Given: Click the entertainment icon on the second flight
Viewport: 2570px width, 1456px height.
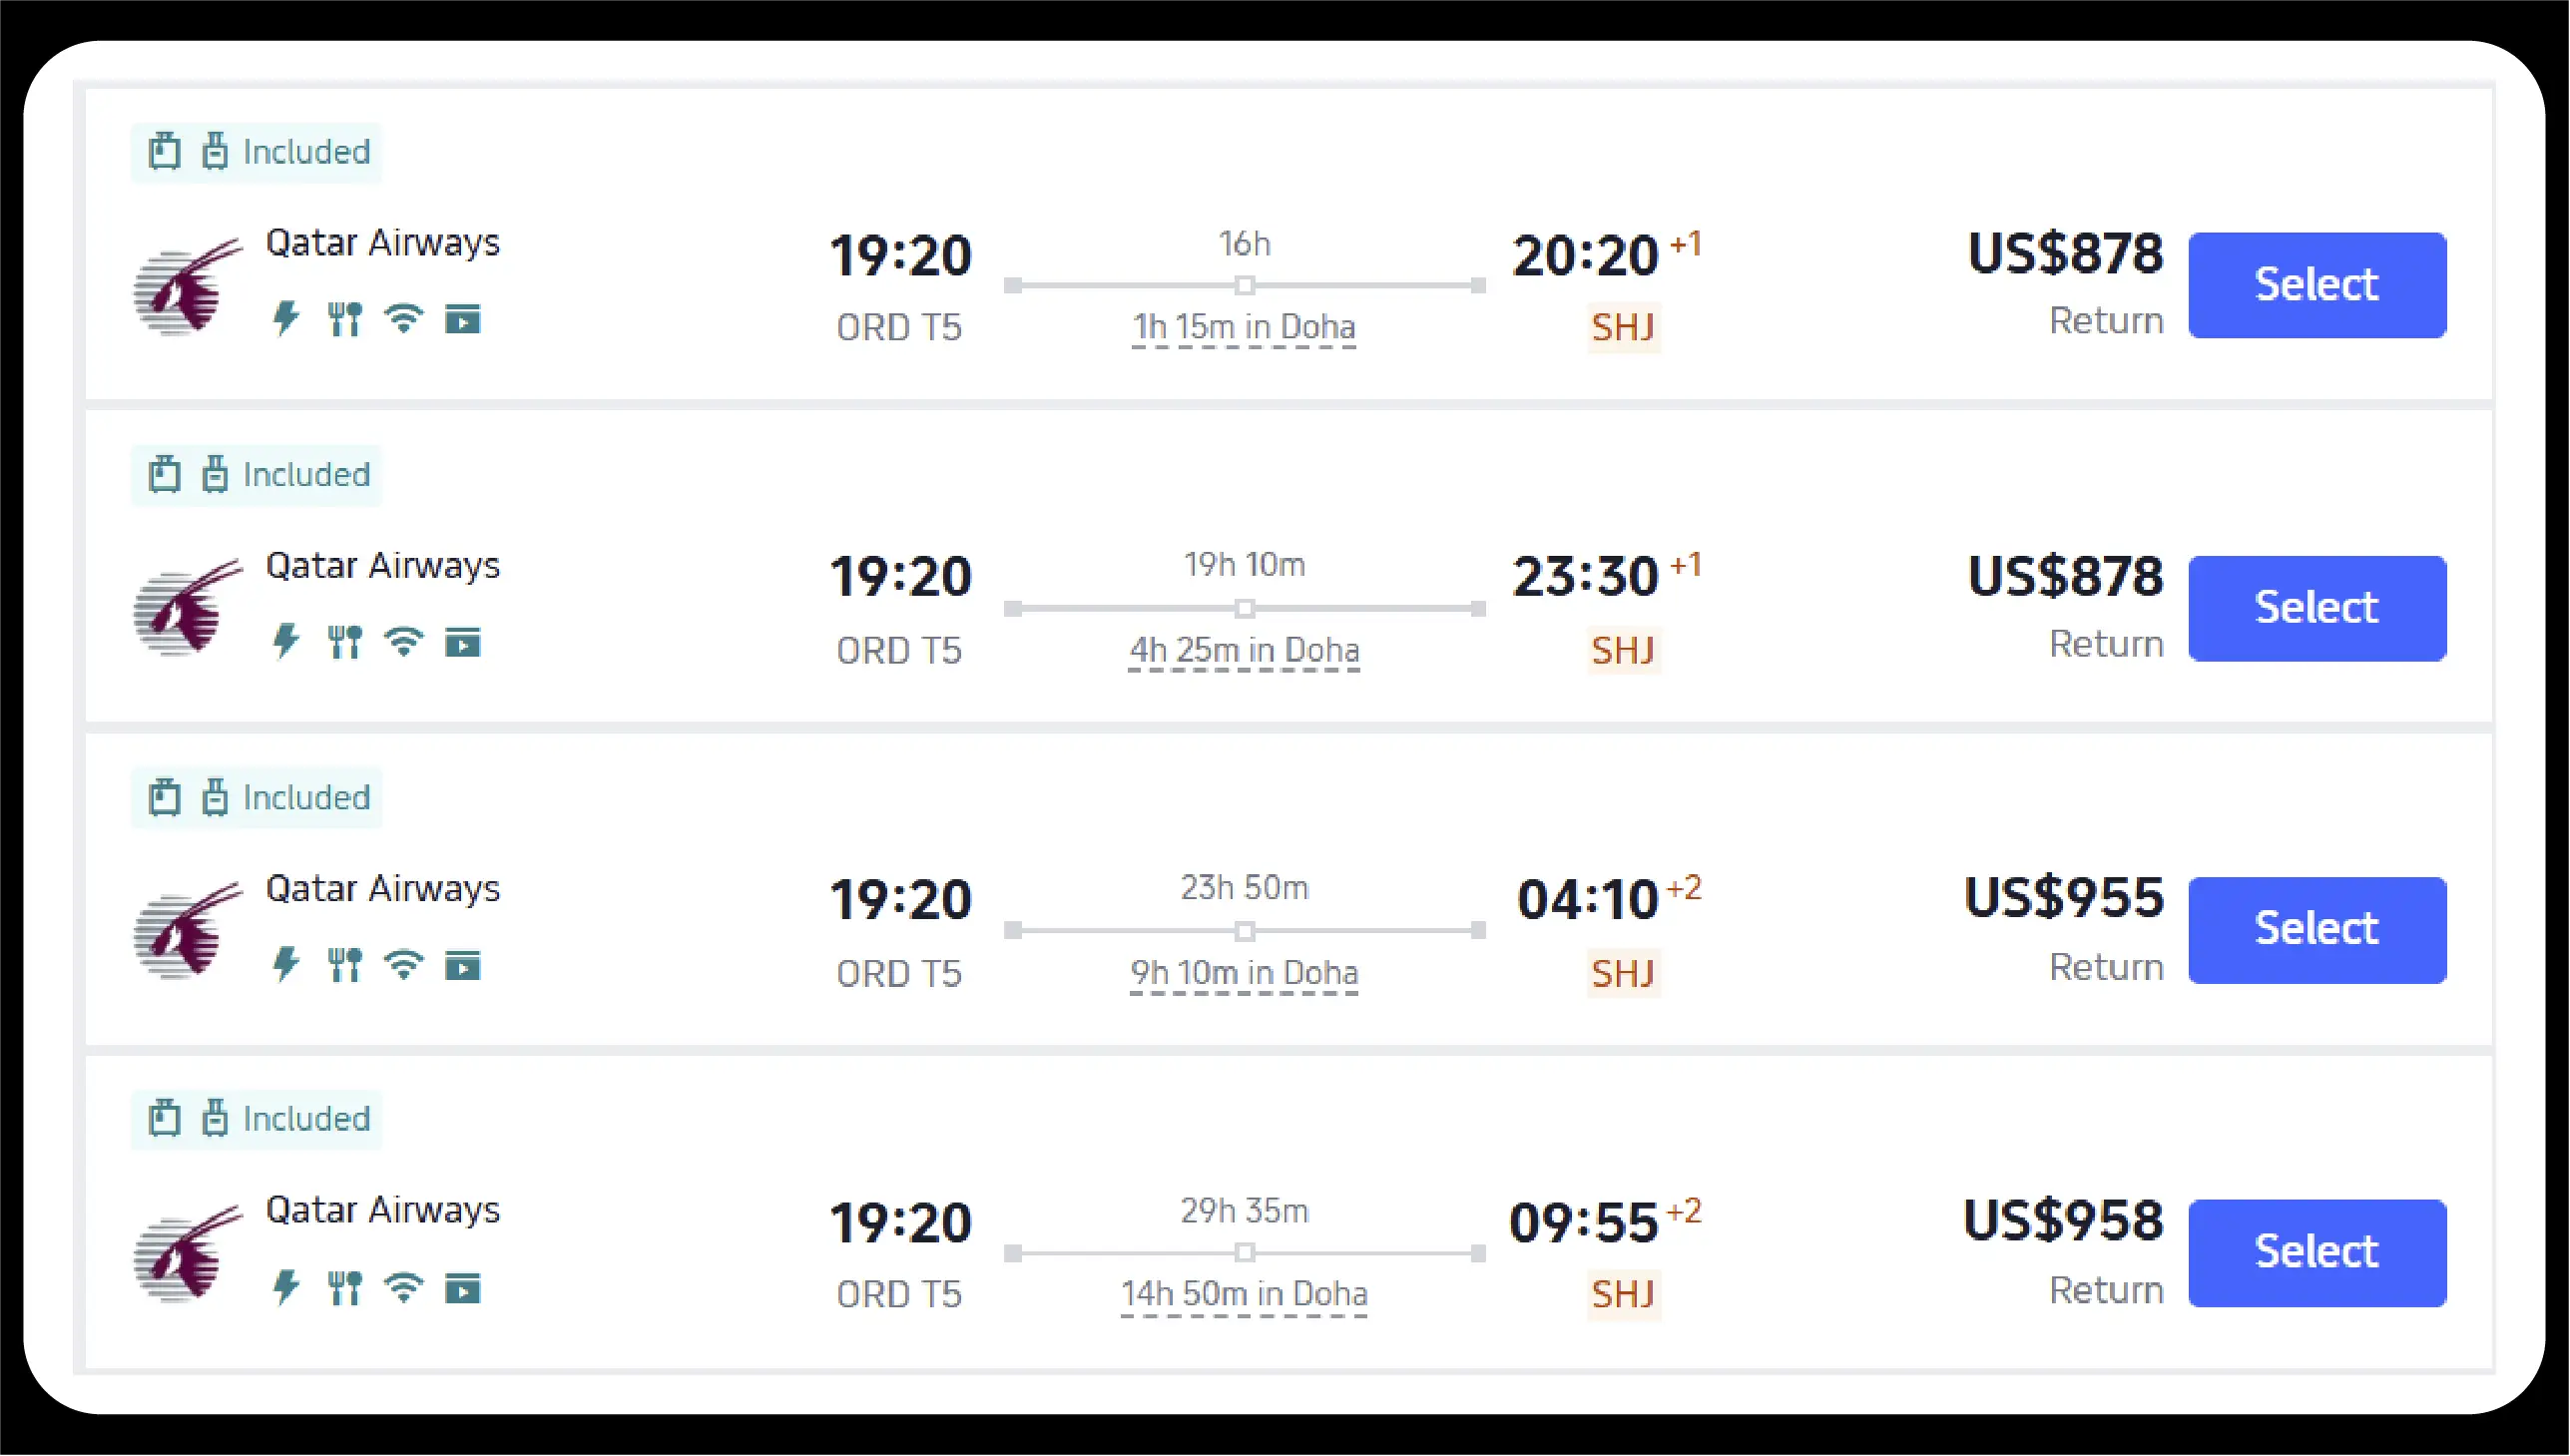Looking at the screenshot, I should (x=462, y=643).
